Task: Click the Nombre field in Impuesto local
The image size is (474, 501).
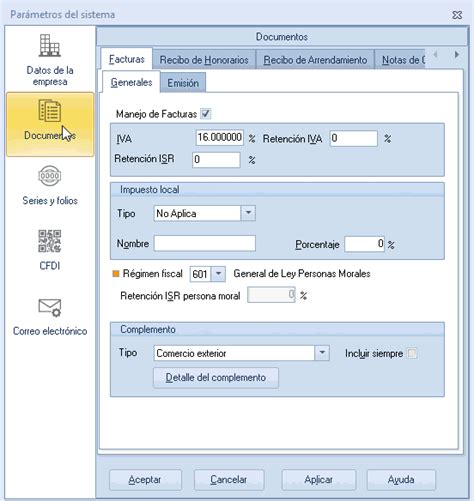Action: coord(205,243)
